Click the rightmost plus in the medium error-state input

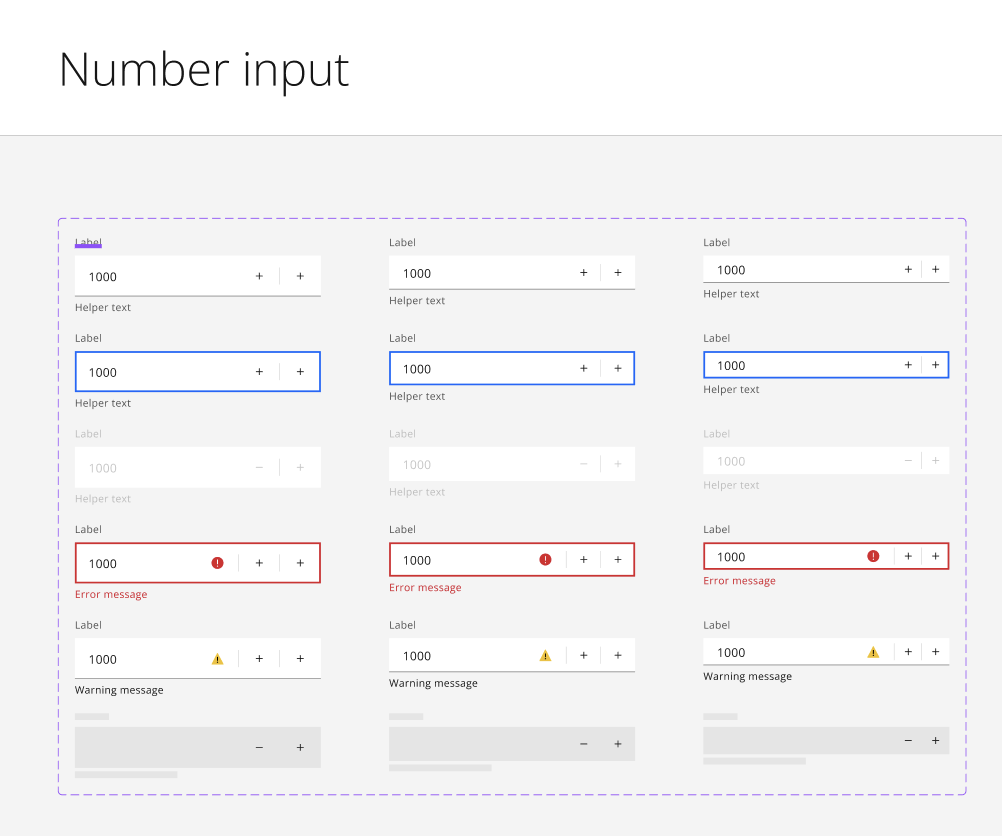618,560
